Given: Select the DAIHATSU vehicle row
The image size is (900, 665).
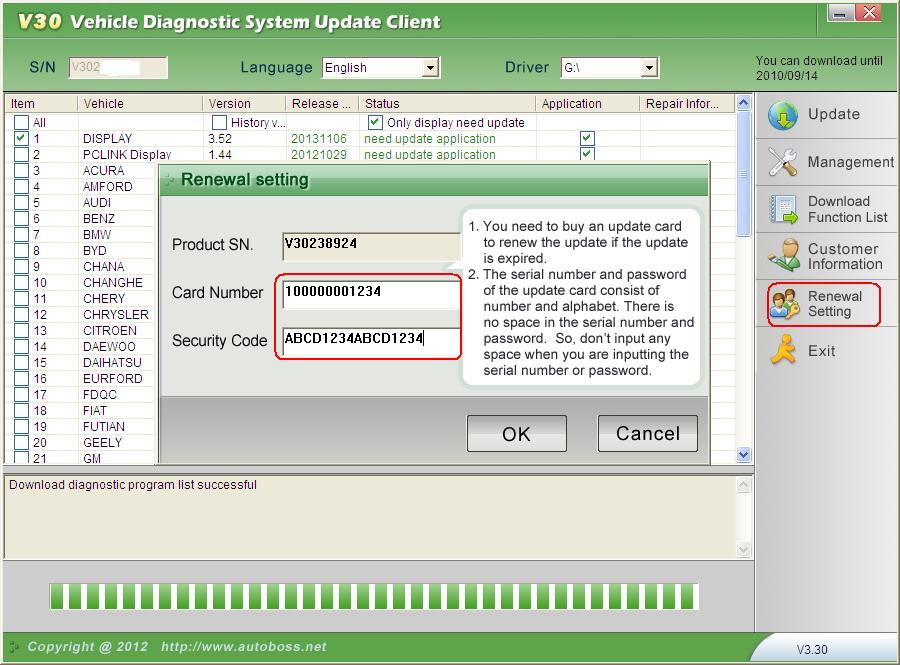Looking at the screenshot, I should [112, 363].
